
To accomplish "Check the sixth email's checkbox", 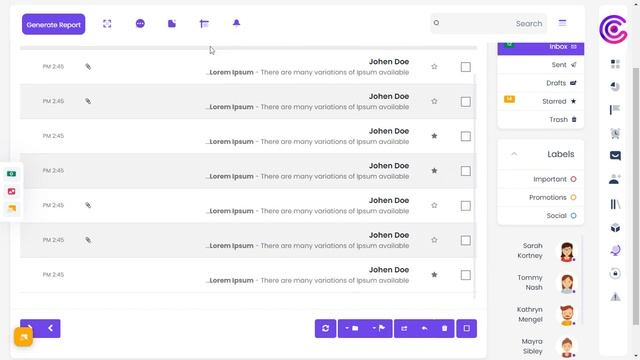I will pyautogui.click(x=465, y=240).
